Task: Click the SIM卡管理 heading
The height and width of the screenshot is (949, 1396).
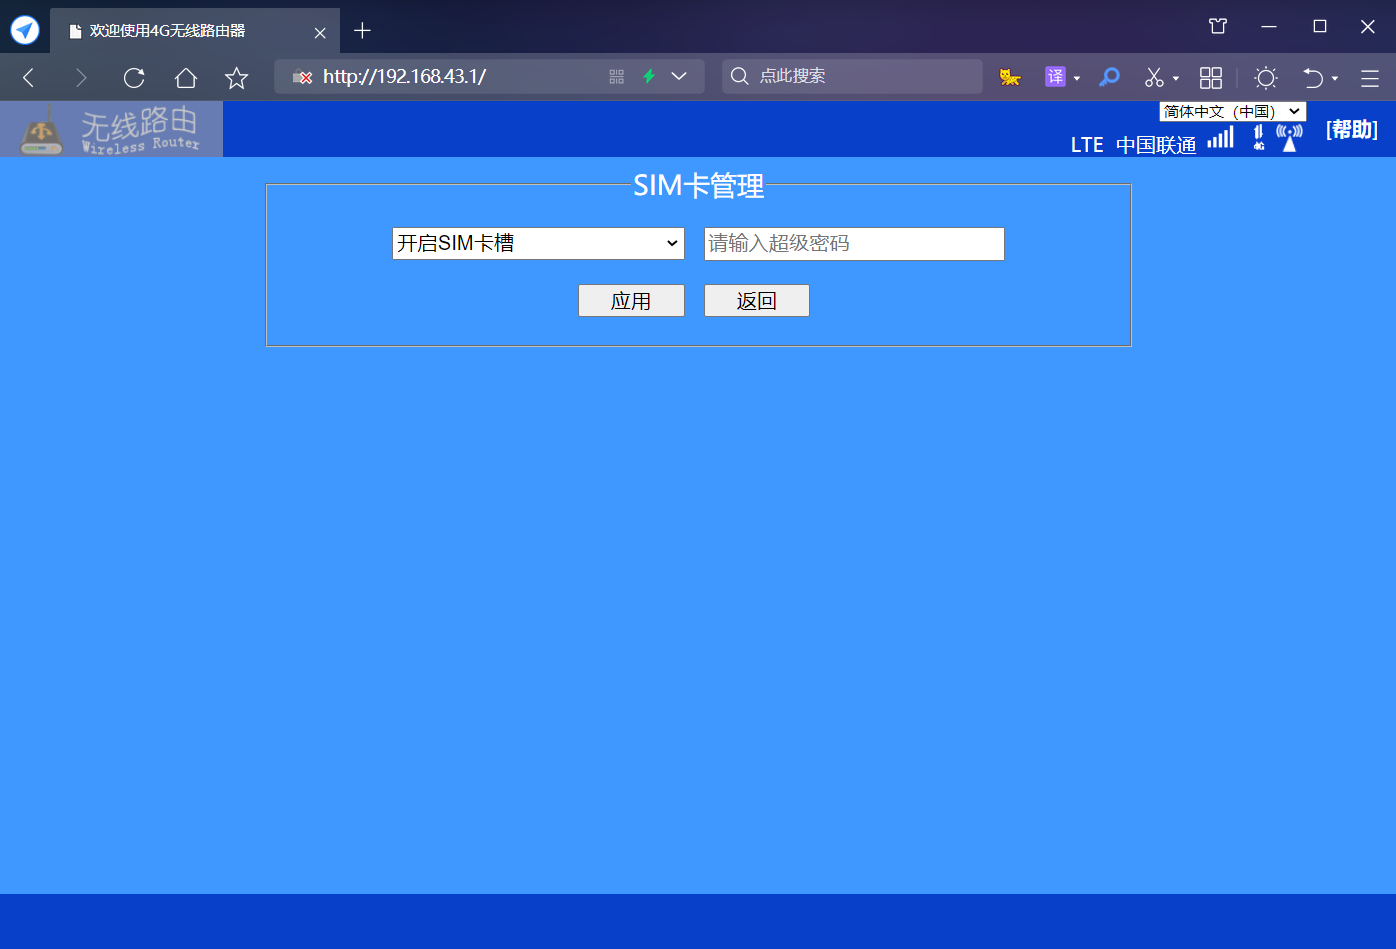Action: 699,185
